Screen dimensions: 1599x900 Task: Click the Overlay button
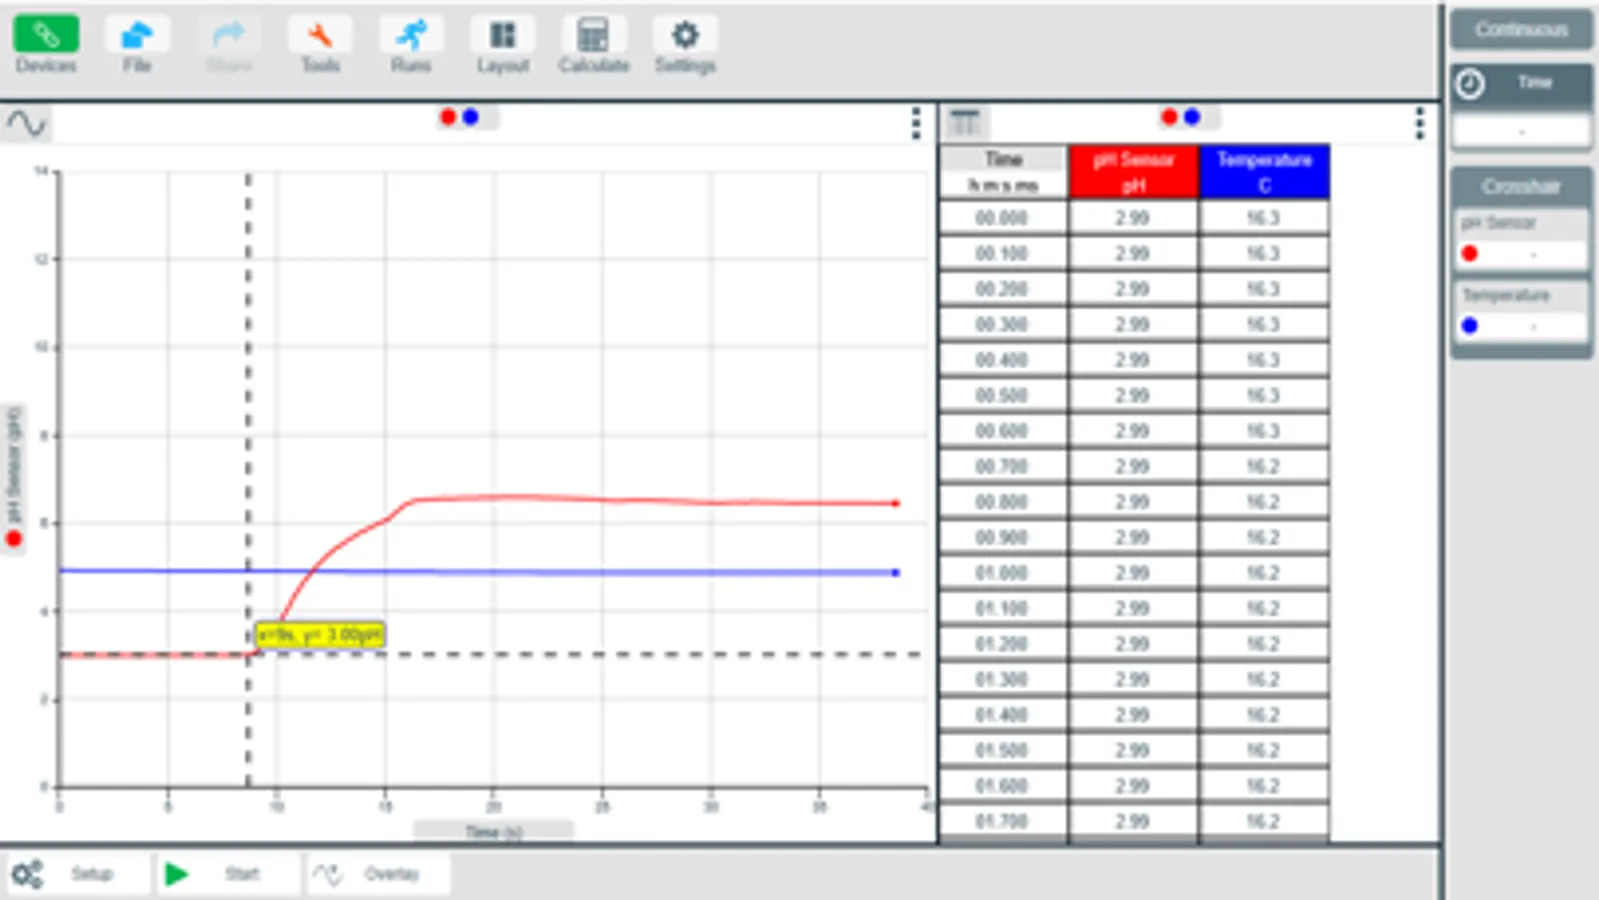tap(378, 874)
